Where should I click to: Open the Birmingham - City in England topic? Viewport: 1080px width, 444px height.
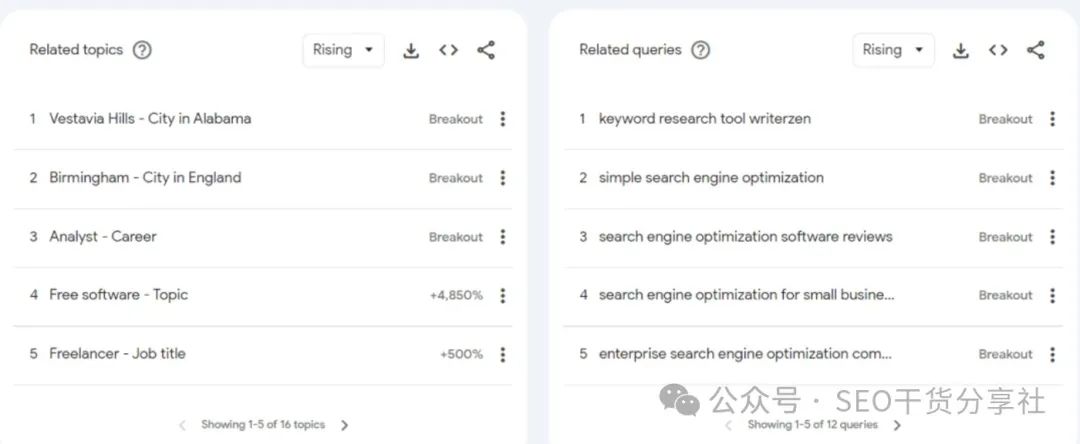[x=145, y=178]
